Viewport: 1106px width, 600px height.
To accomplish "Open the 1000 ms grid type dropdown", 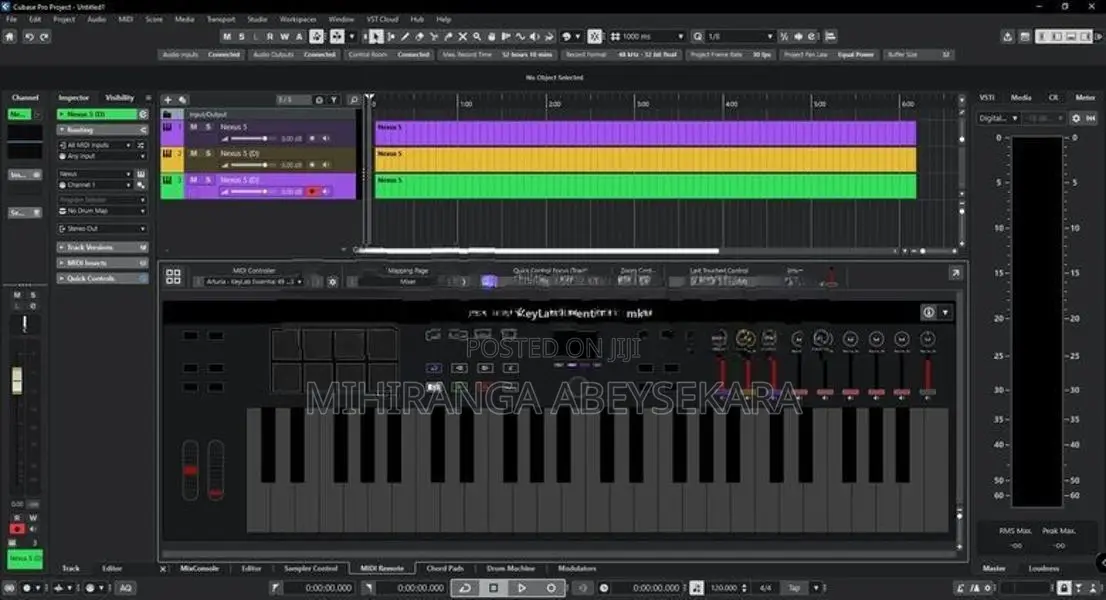I will click(x=648, y=37).
